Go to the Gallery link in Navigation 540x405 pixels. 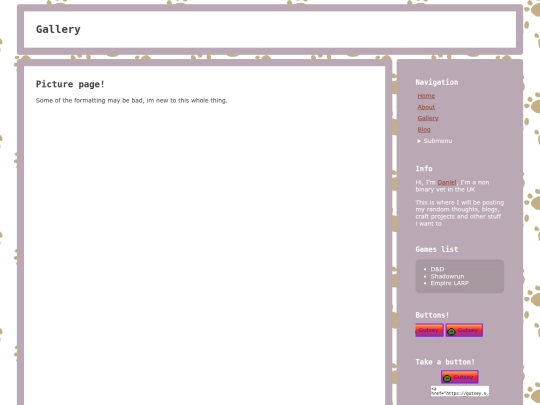[428, 118]
